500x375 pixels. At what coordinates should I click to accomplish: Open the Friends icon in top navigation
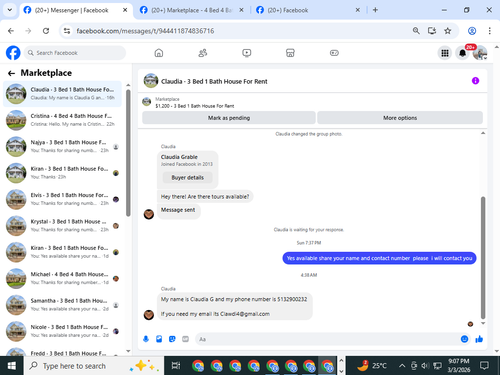click(203, 53)
